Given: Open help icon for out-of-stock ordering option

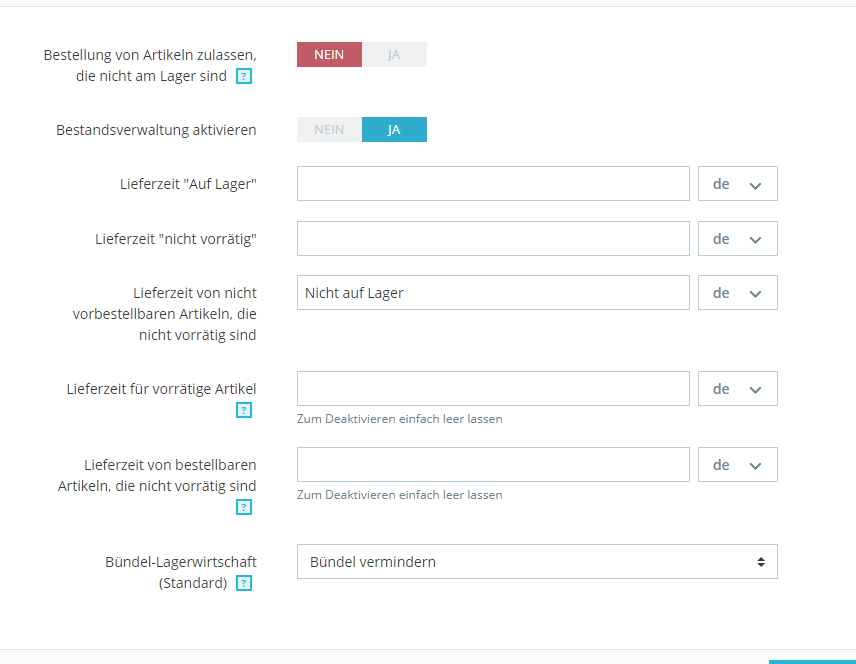Looking at the screenshot, I should tap(243, 76).
